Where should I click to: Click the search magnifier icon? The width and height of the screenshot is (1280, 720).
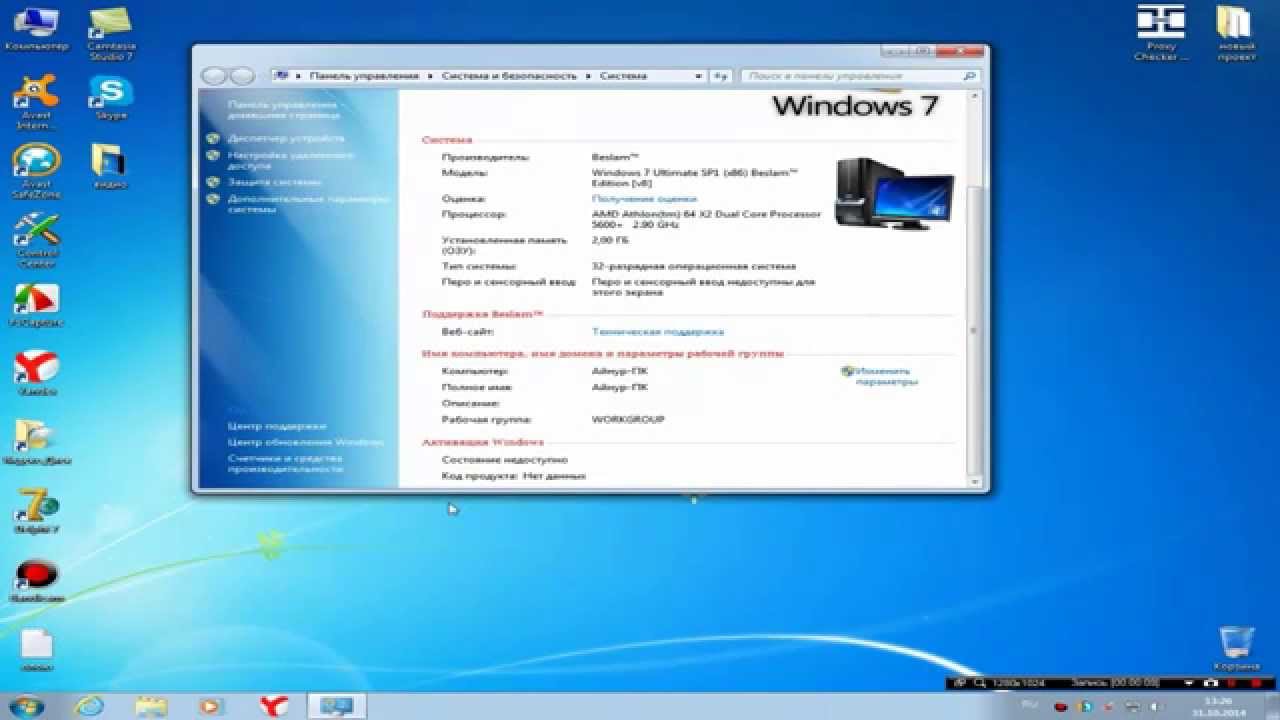(969, 76)
